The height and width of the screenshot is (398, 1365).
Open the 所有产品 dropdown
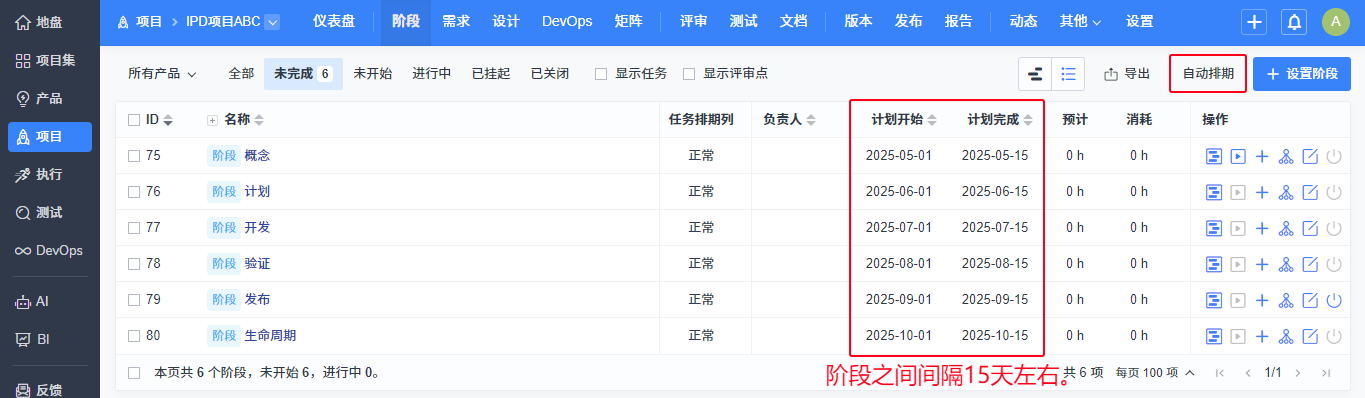[162, 74]
